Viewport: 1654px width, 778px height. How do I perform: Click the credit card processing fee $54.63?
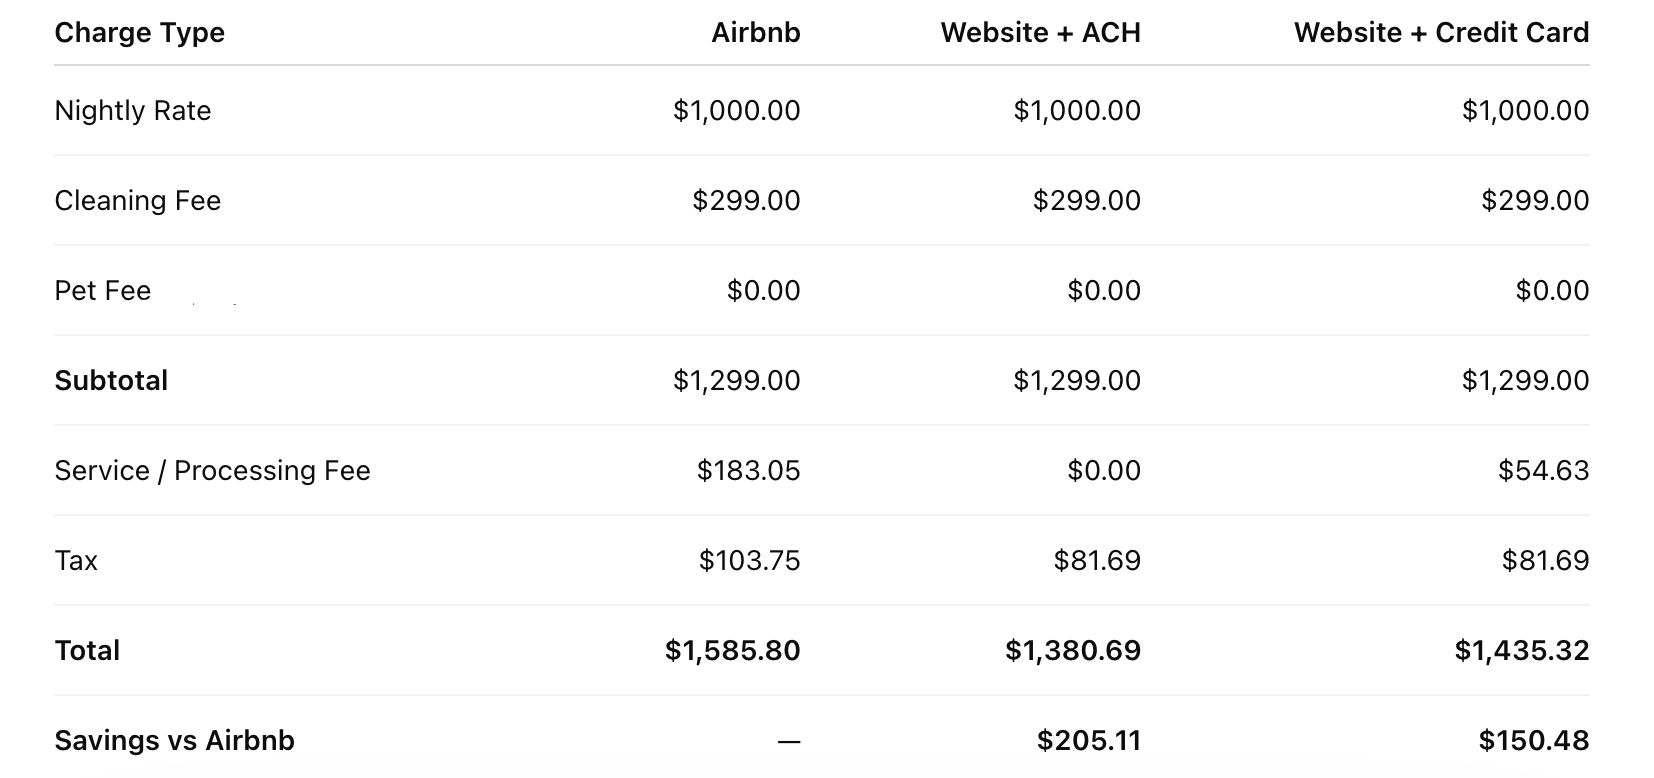pos(1543,470)
